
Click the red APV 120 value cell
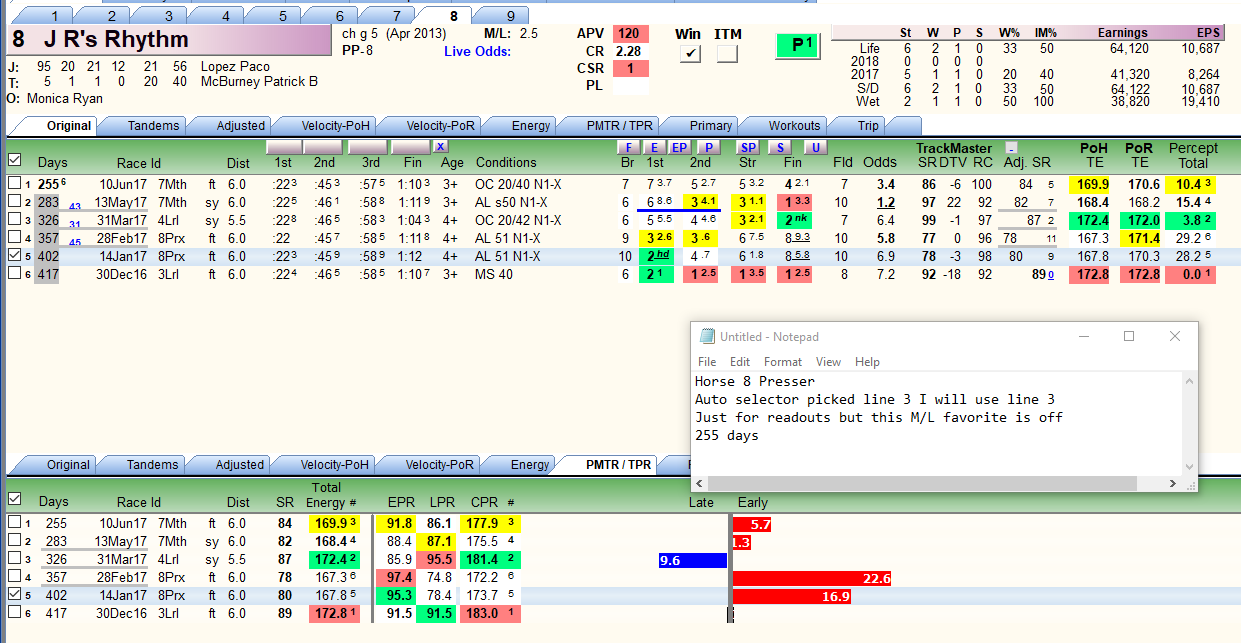630,33
